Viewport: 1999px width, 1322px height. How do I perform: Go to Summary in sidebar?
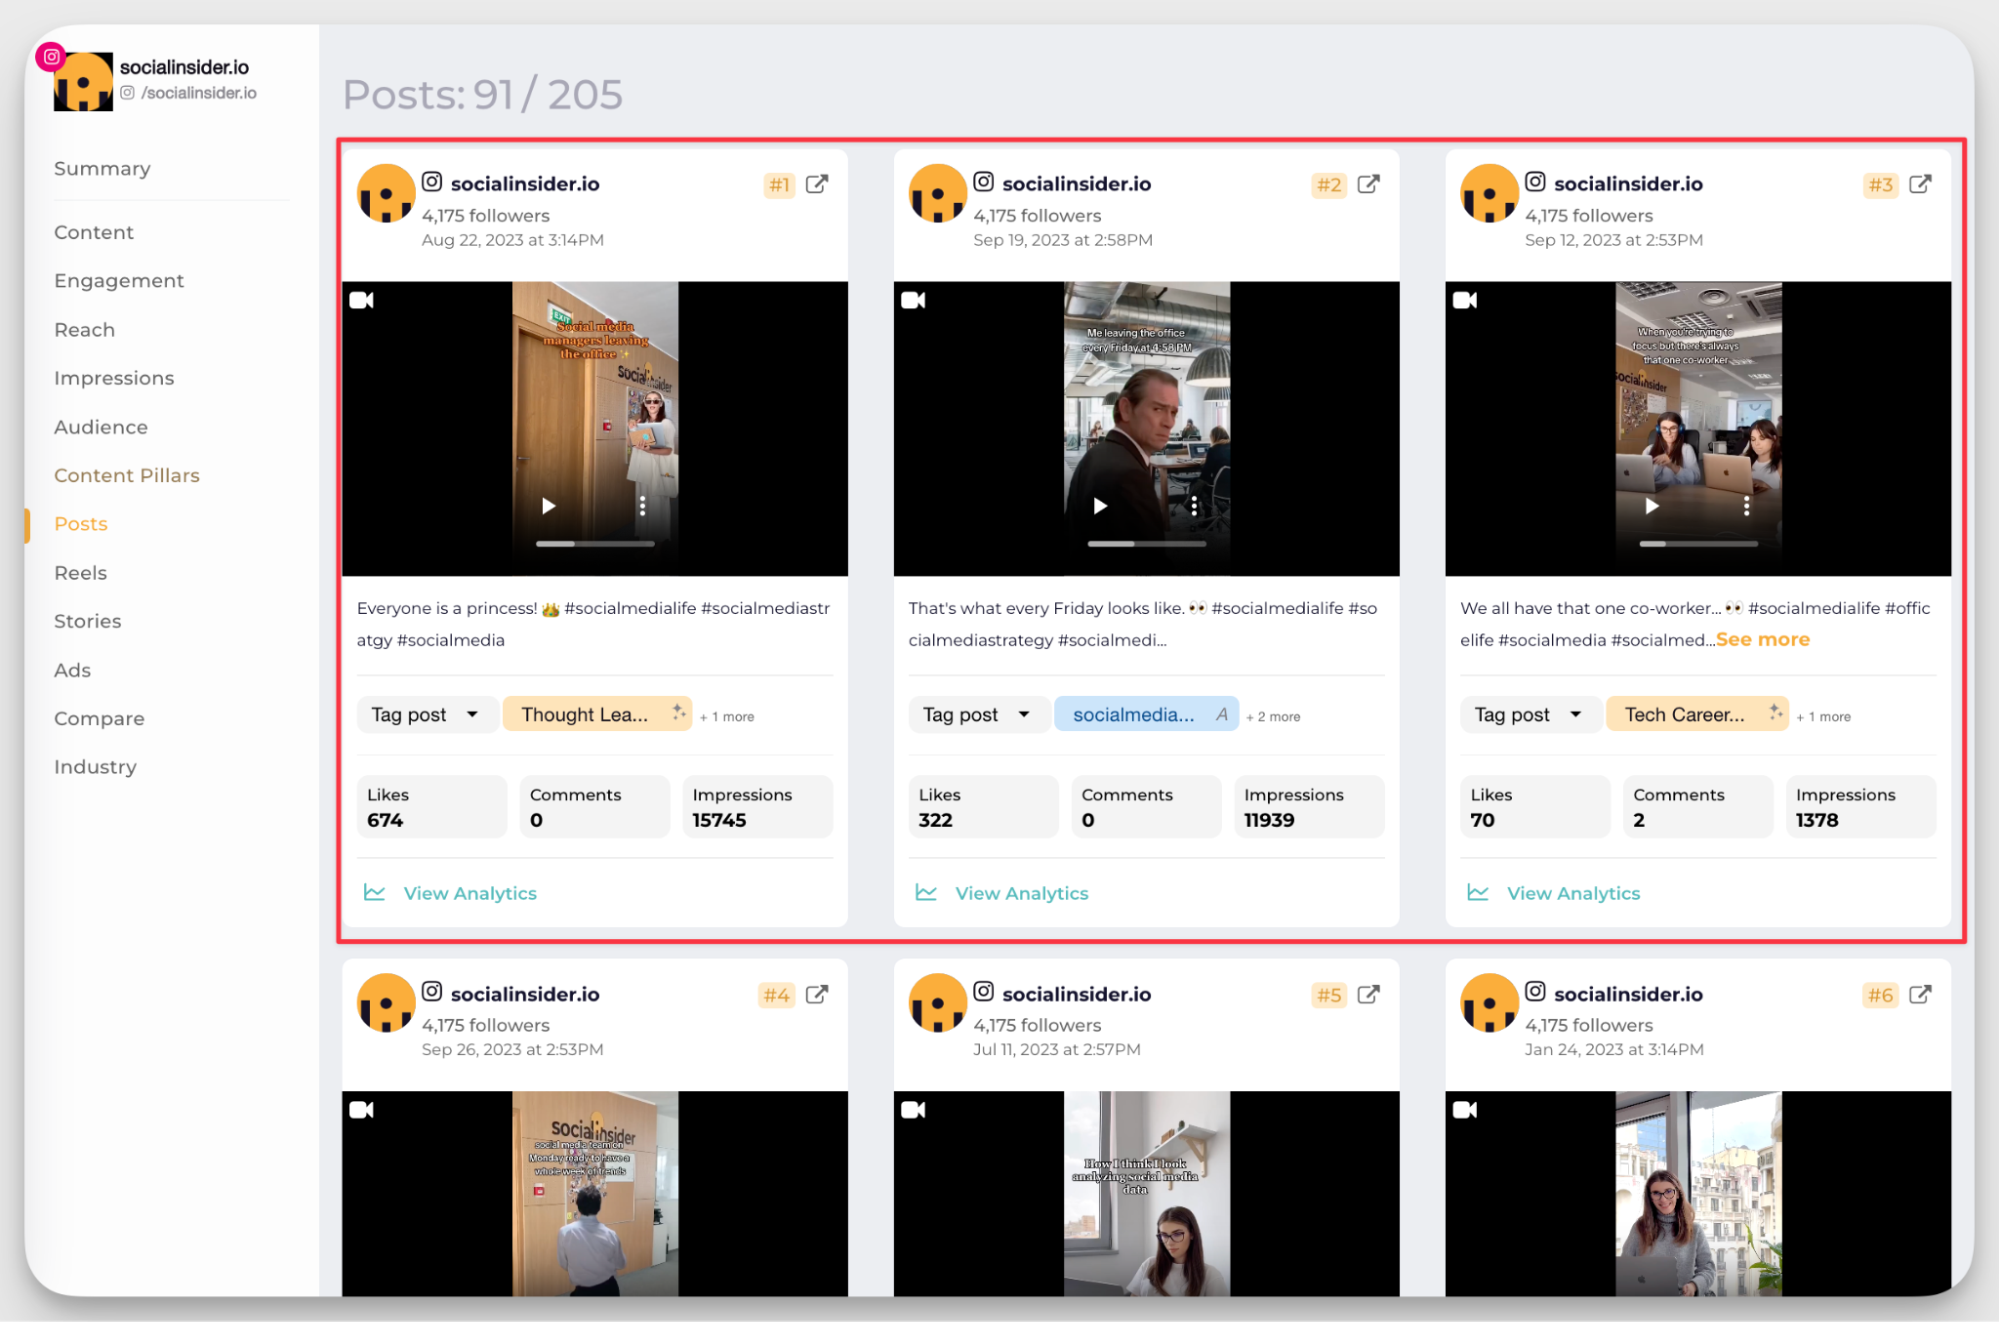(102, 169)
